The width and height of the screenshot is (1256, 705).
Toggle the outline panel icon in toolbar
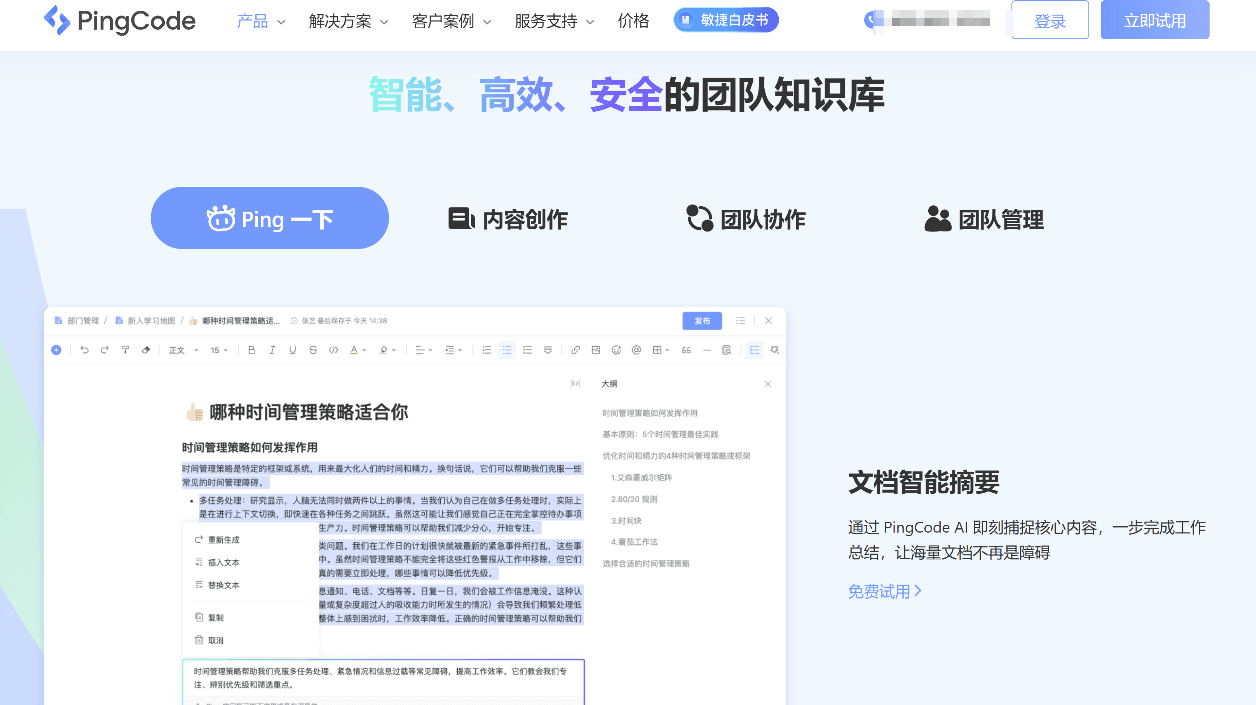pyautogui.click(x=754, y=350)
